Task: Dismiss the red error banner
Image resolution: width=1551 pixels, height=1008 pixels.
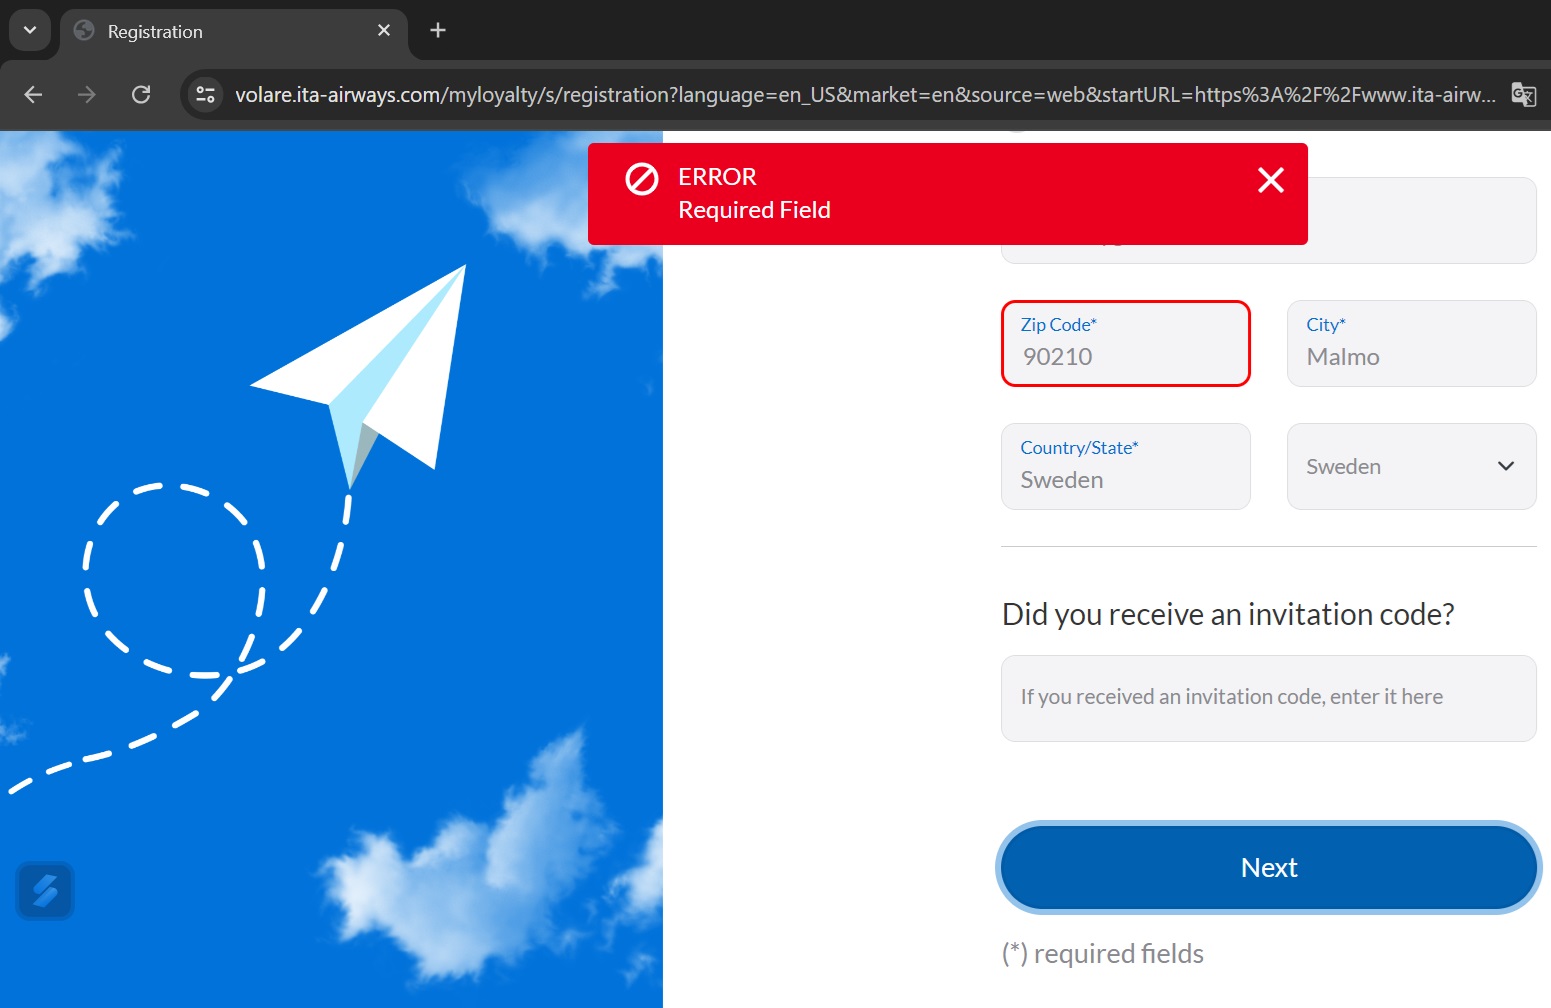Action: point(1270,180)
